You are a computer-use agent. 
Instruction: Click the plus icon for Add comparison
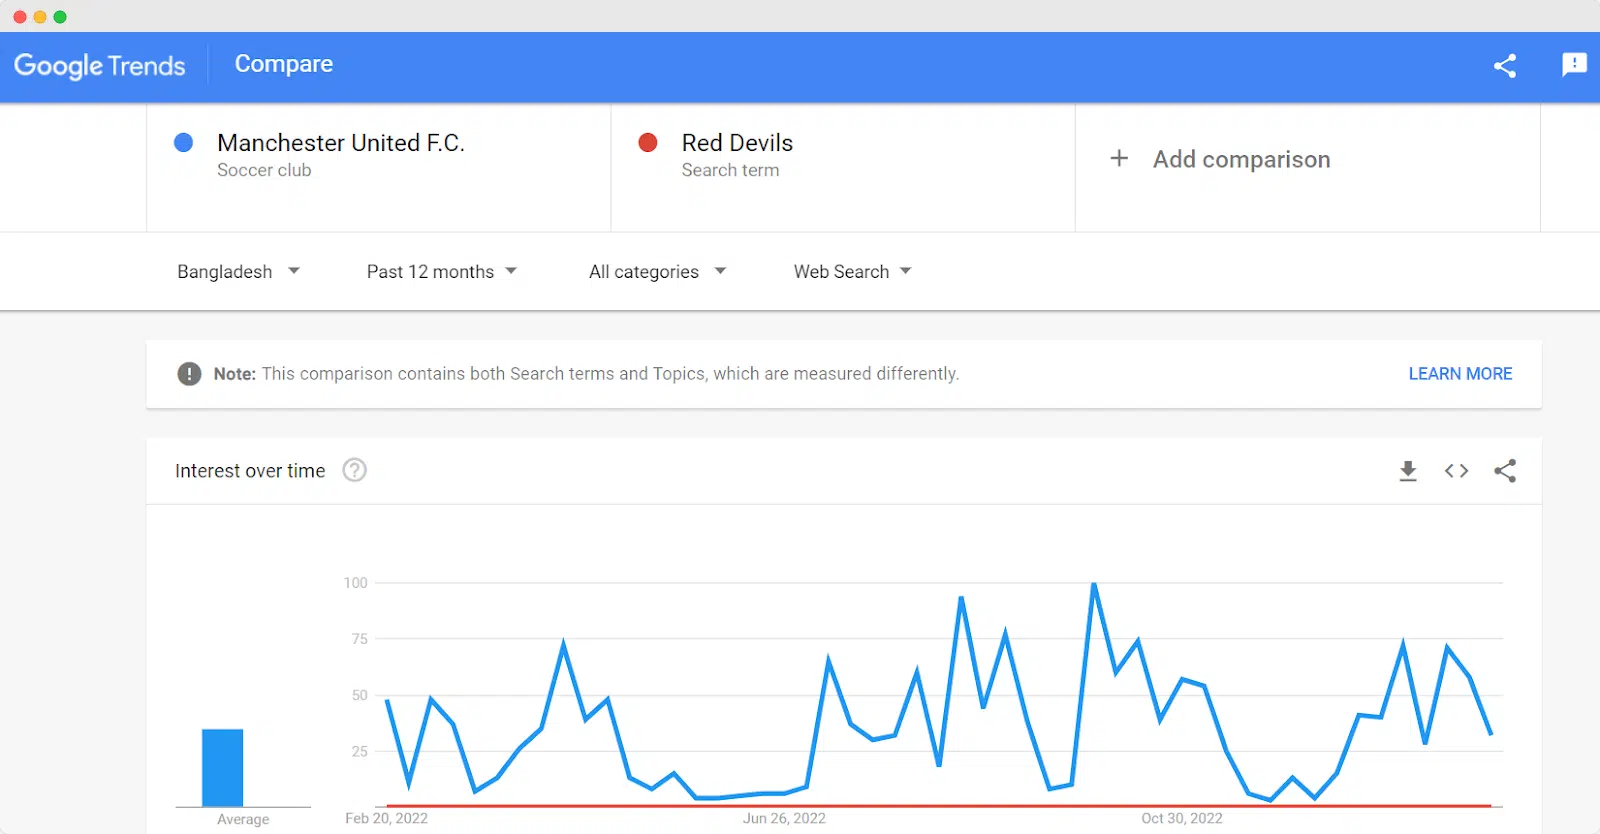coord(1119,159)
